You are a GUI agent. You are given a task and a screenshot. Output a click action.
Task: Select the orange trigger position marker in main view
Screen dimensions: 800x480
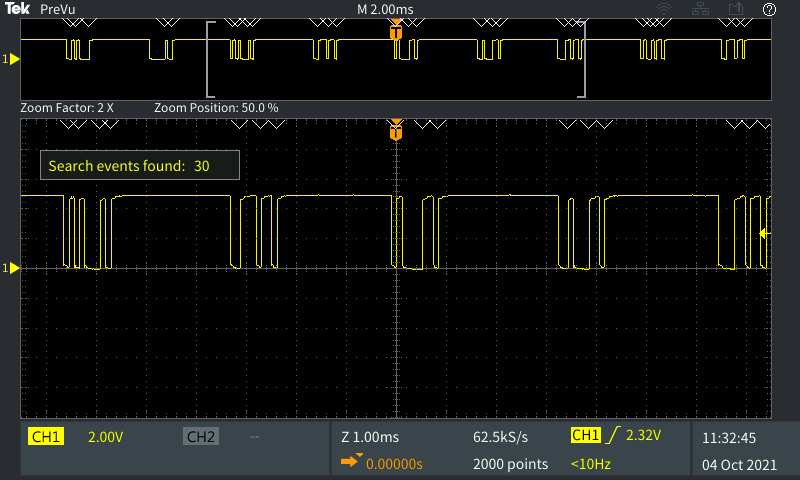point(396,130)
